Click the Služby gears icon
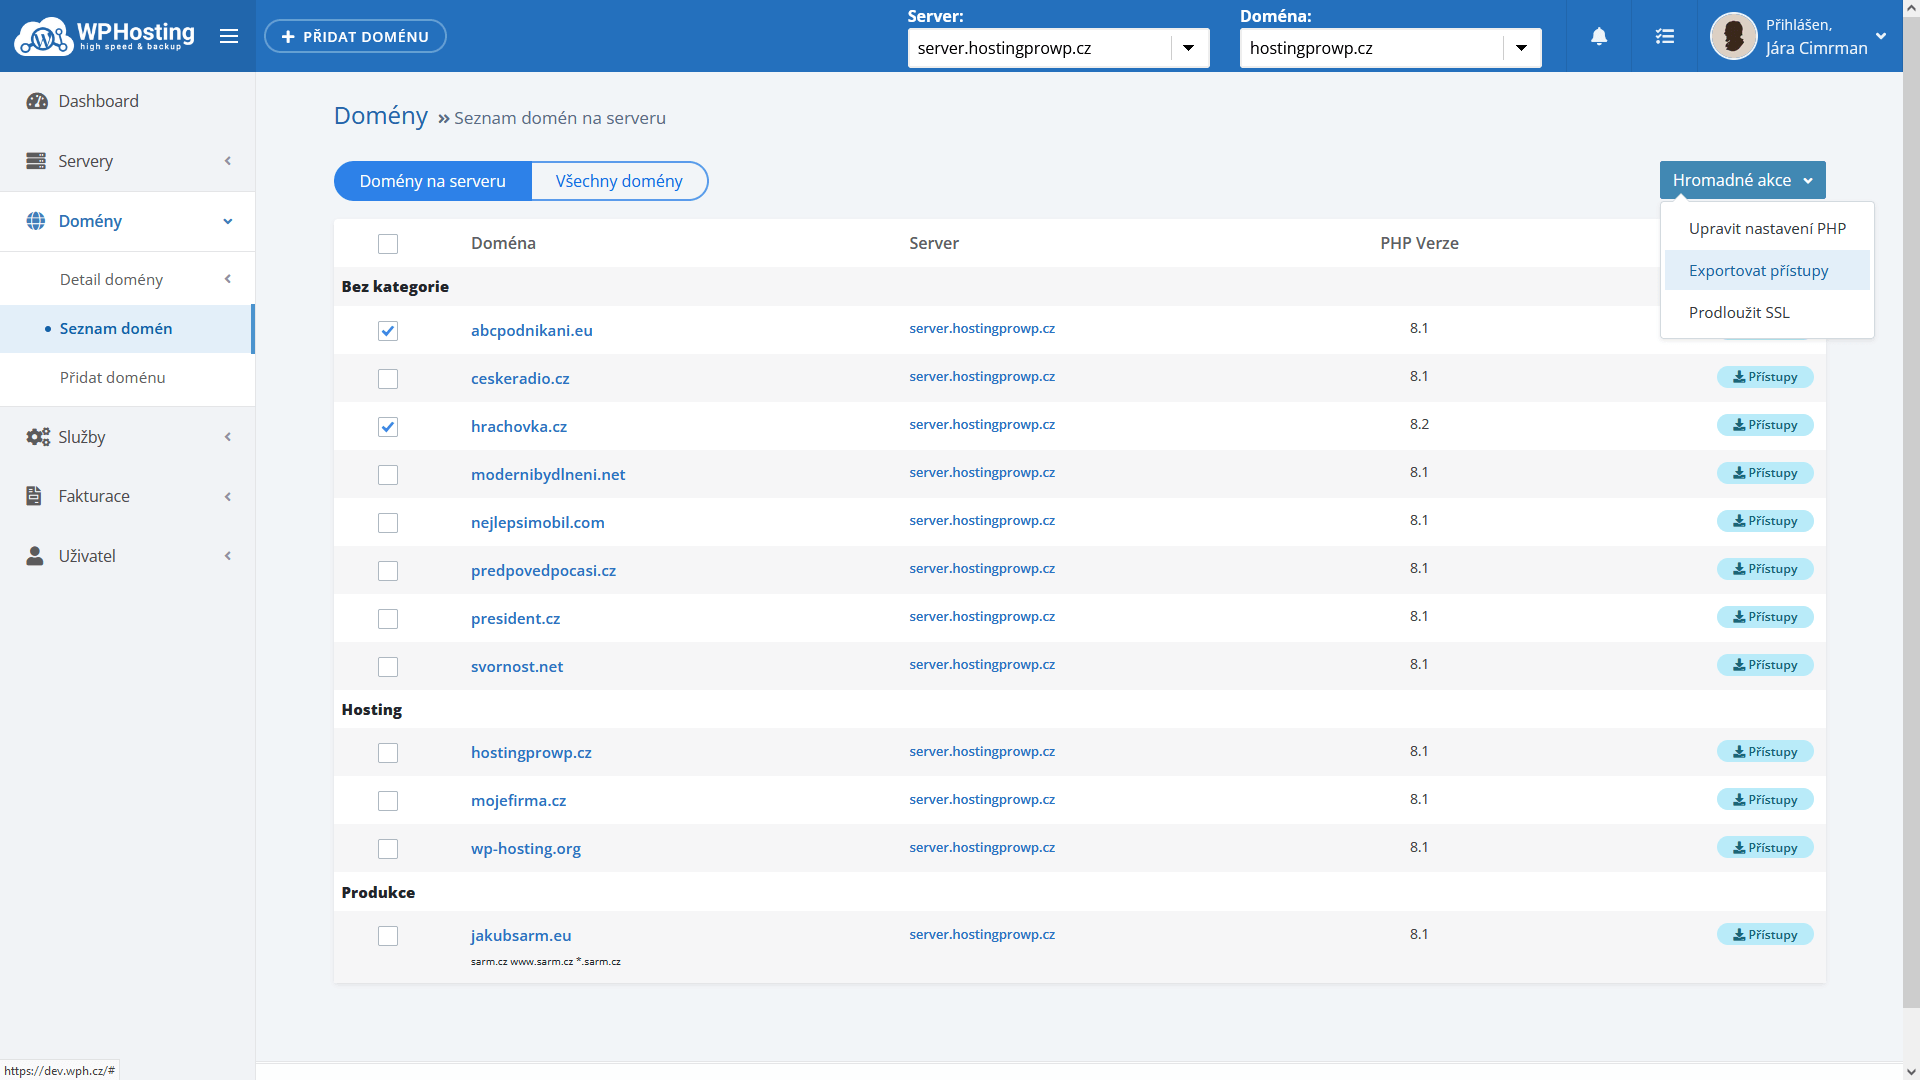Screen dimensions: 1920x1080 coord(38,437)
